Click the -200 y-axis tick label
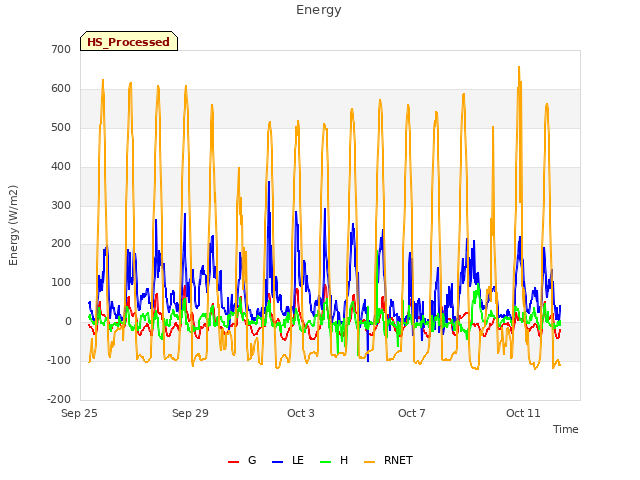The height and width of the screenshot is (480, 640). [x=59, y=399]
